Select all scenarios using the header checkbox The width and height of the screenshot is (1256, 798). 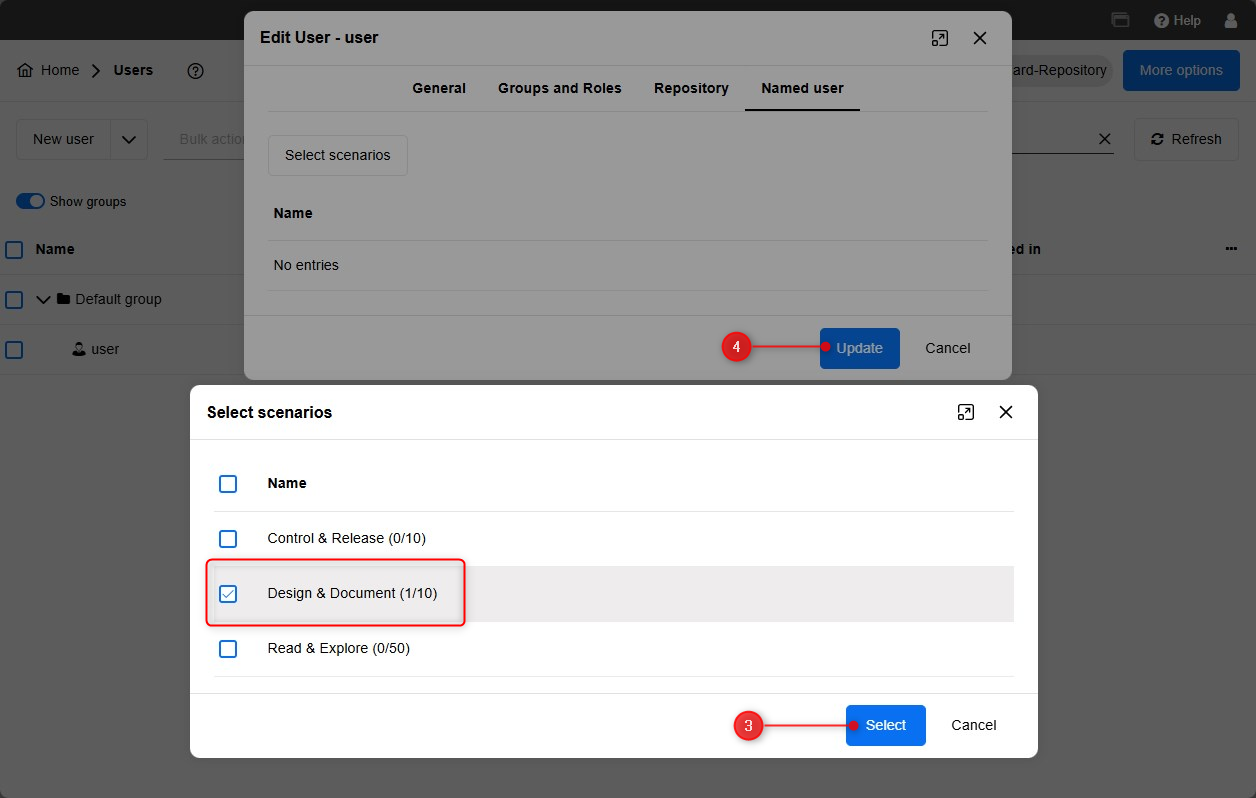[228, 484]
